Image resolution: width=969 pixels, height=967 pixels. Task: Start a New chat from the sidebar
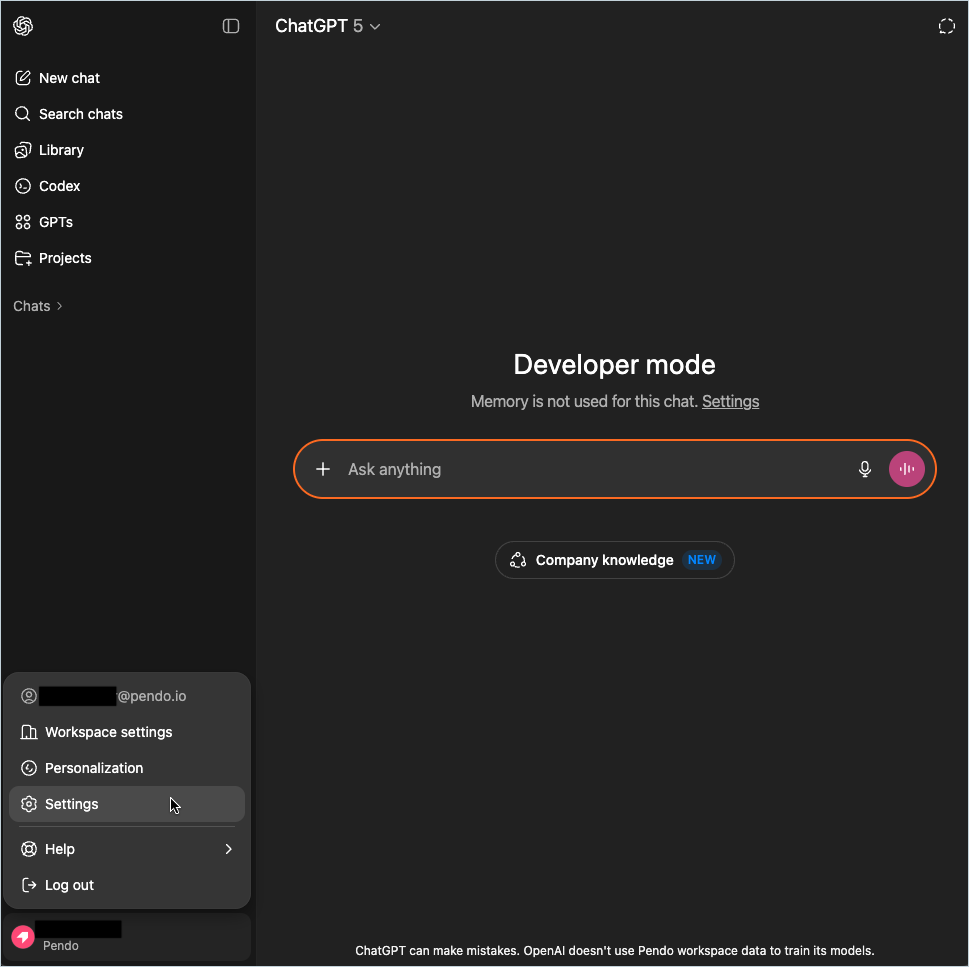69,78
